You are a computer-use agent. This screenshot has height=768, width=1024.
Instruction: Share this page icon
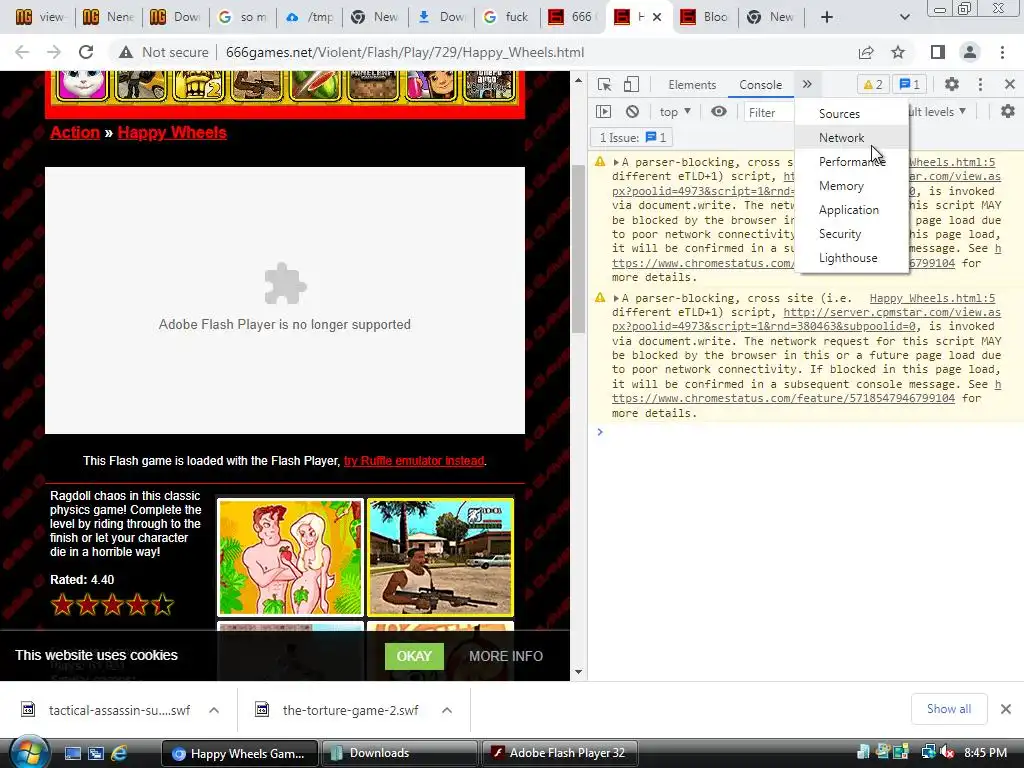coord(866,52)
